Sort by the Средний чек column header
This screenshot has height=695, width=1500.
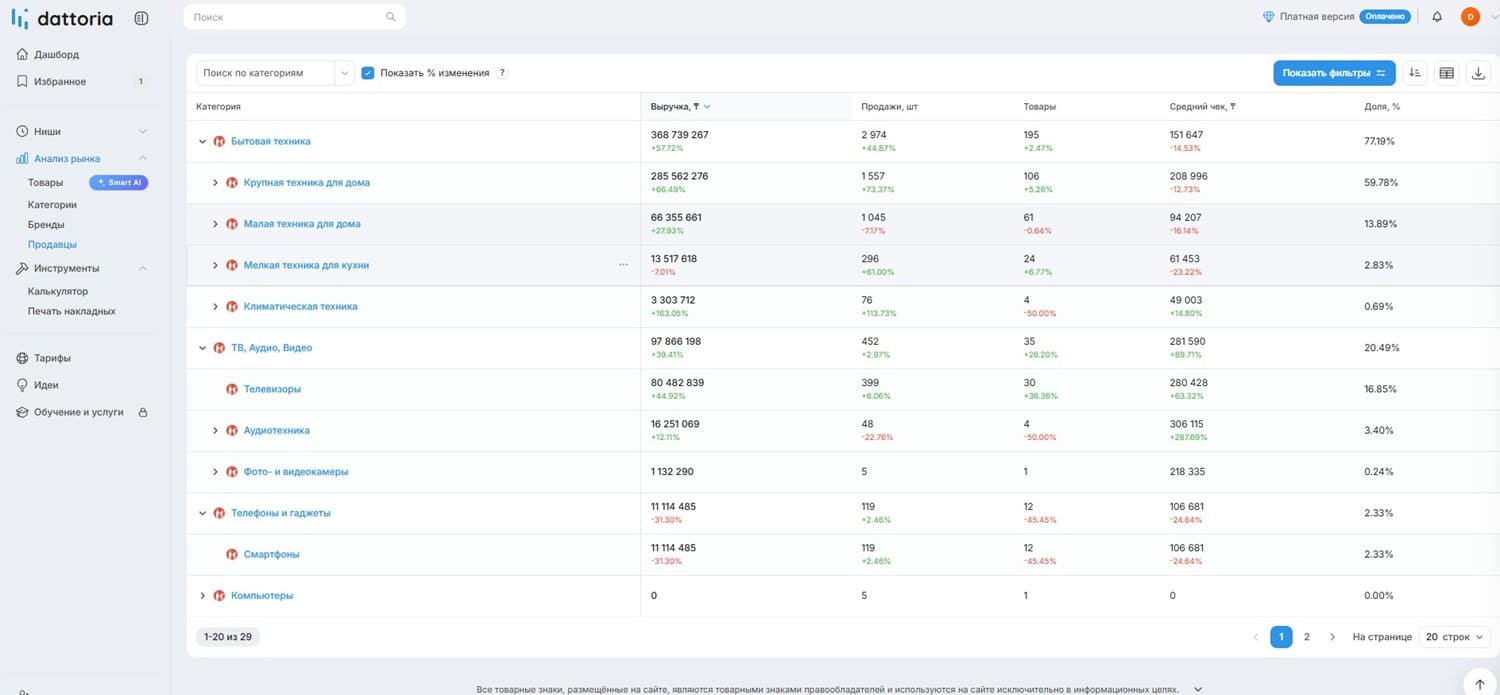coord(1203,106)
